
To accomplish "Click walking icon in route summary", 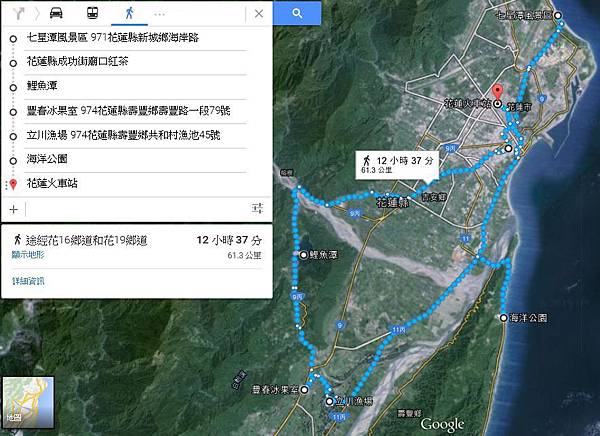I will [x=17, y=240].
